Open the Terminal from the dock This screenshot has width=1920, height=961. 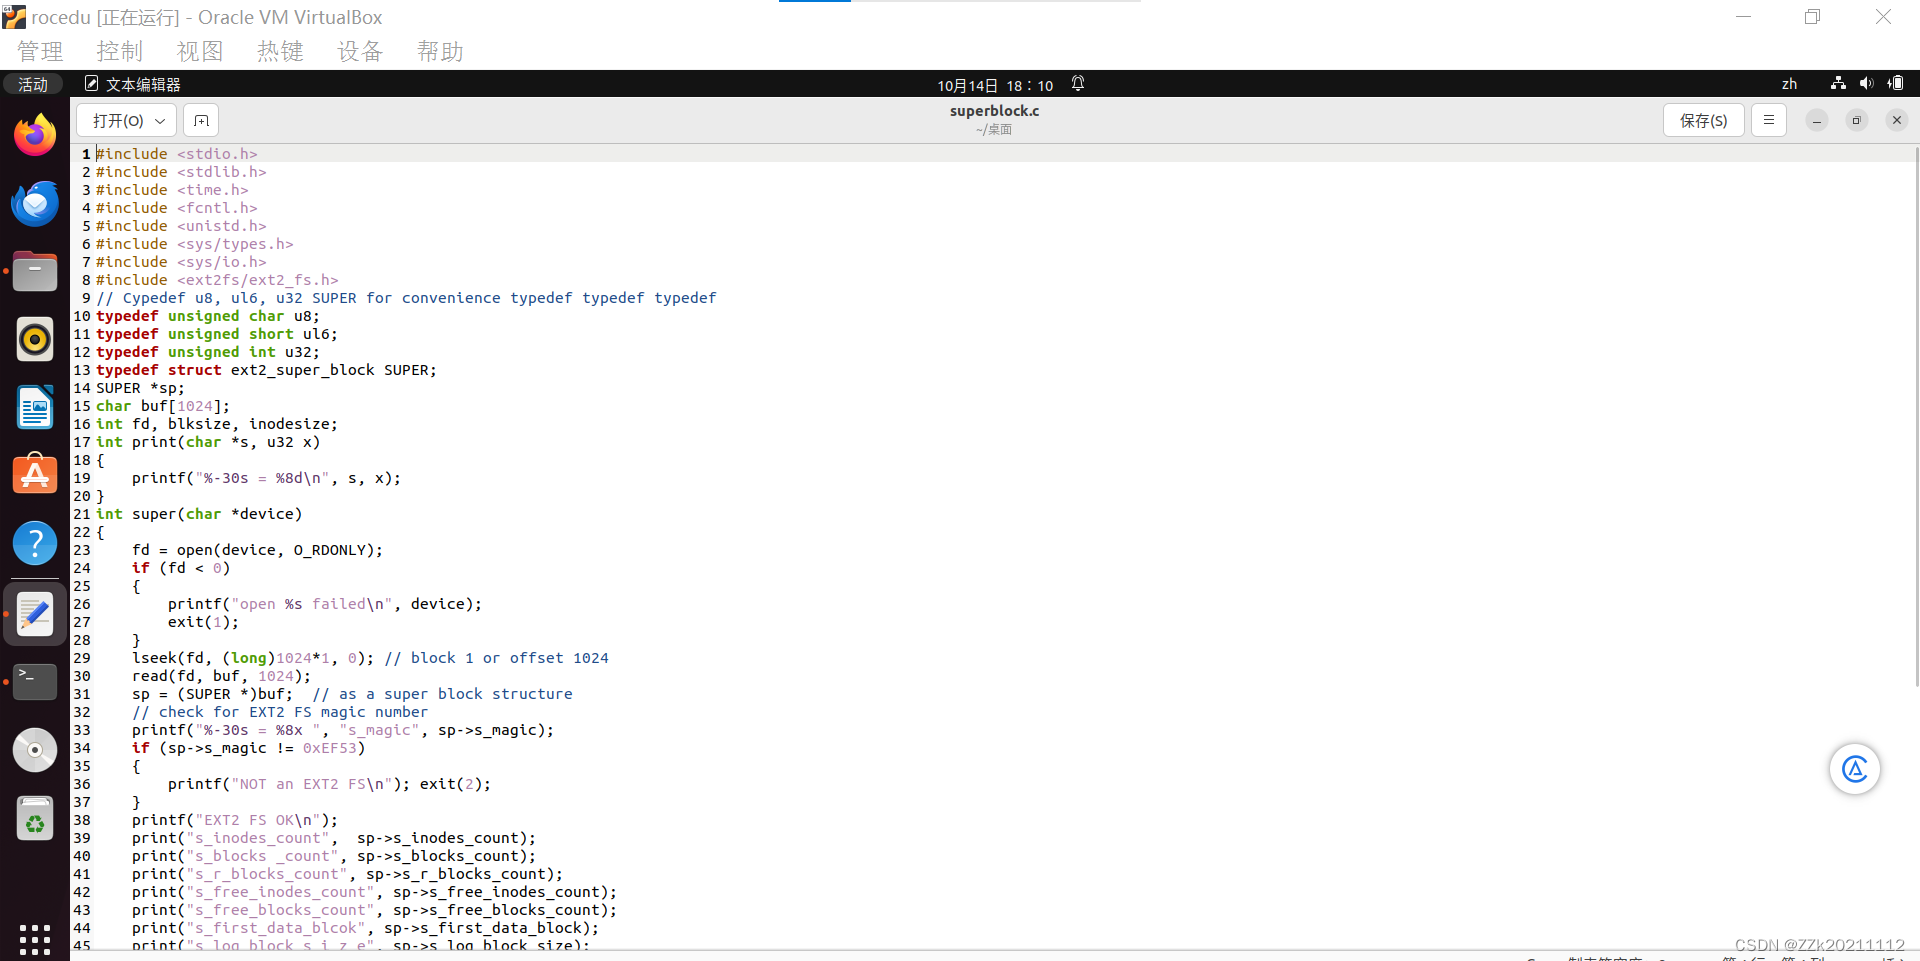(x=35, y=682)
